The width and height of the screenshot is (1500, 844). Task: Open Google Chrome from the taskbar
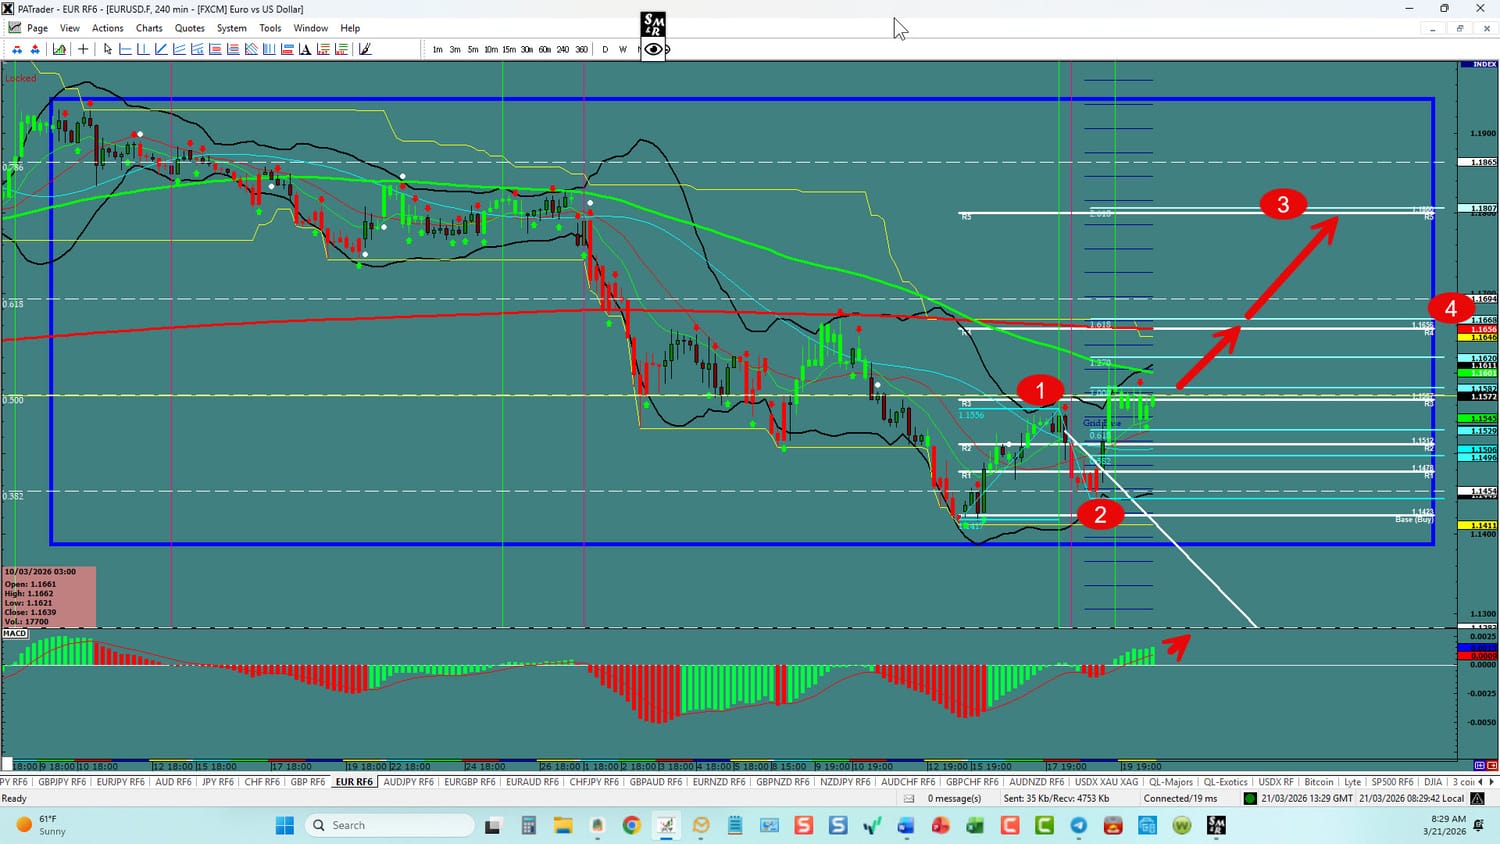[631, 825]
